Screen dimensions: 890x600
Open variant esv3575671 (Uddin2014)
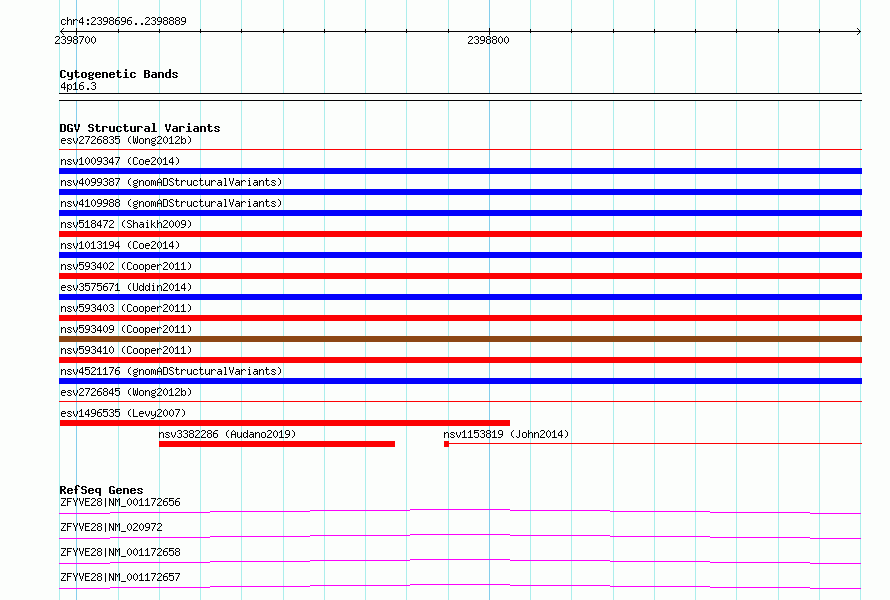tap(126, 287)
